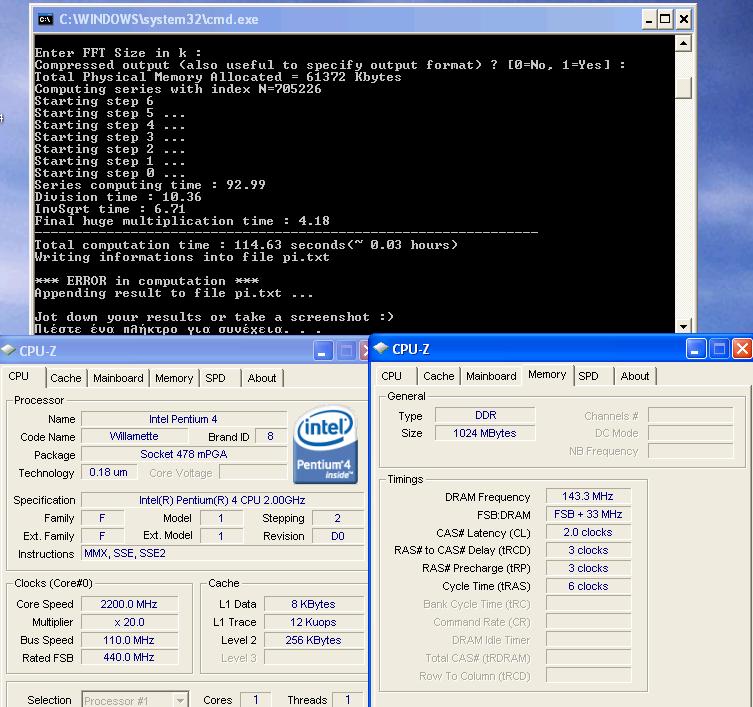753x707 pixels.
Task: Click the Multiplier value x 20.0
Action: point(130,622)
